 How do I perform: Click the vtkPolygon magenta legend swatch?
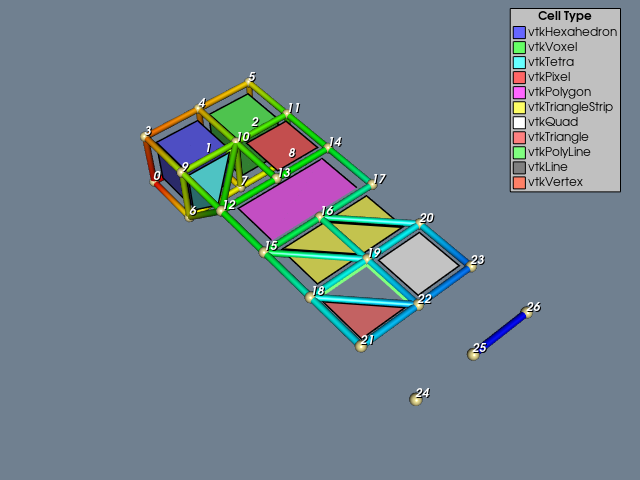pyautogui.click(x=519, y=92)
